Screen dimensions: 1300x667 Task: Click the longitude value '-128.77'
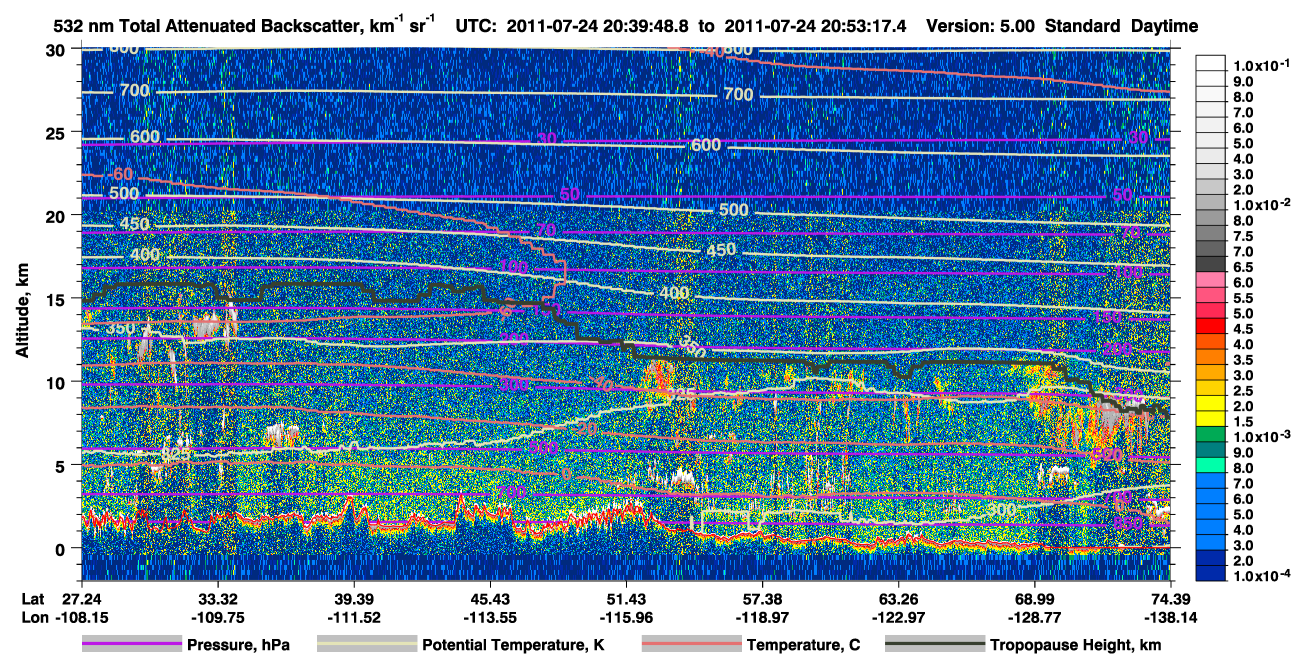click(1034, 617)
